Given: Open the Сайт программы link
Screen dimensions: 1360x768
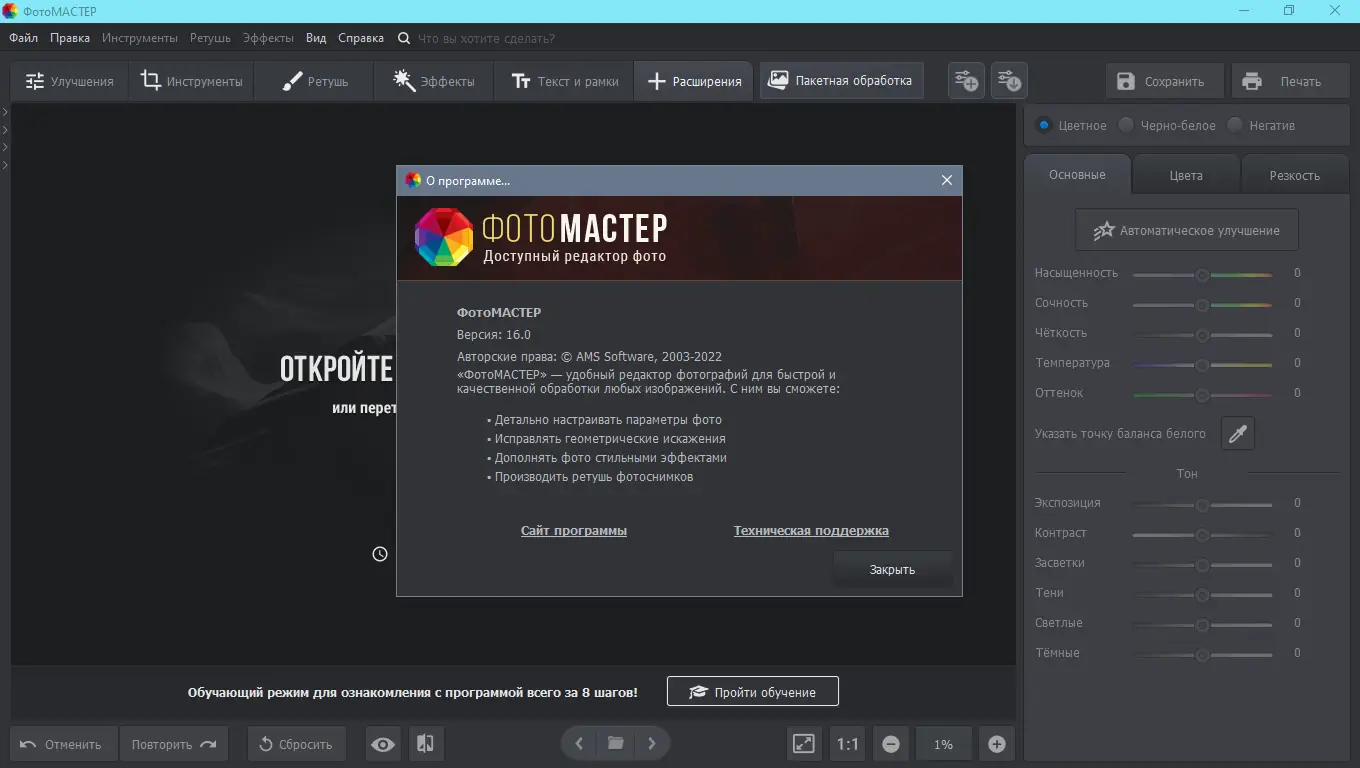Looking at the screenshot, I should coord(574,531).
